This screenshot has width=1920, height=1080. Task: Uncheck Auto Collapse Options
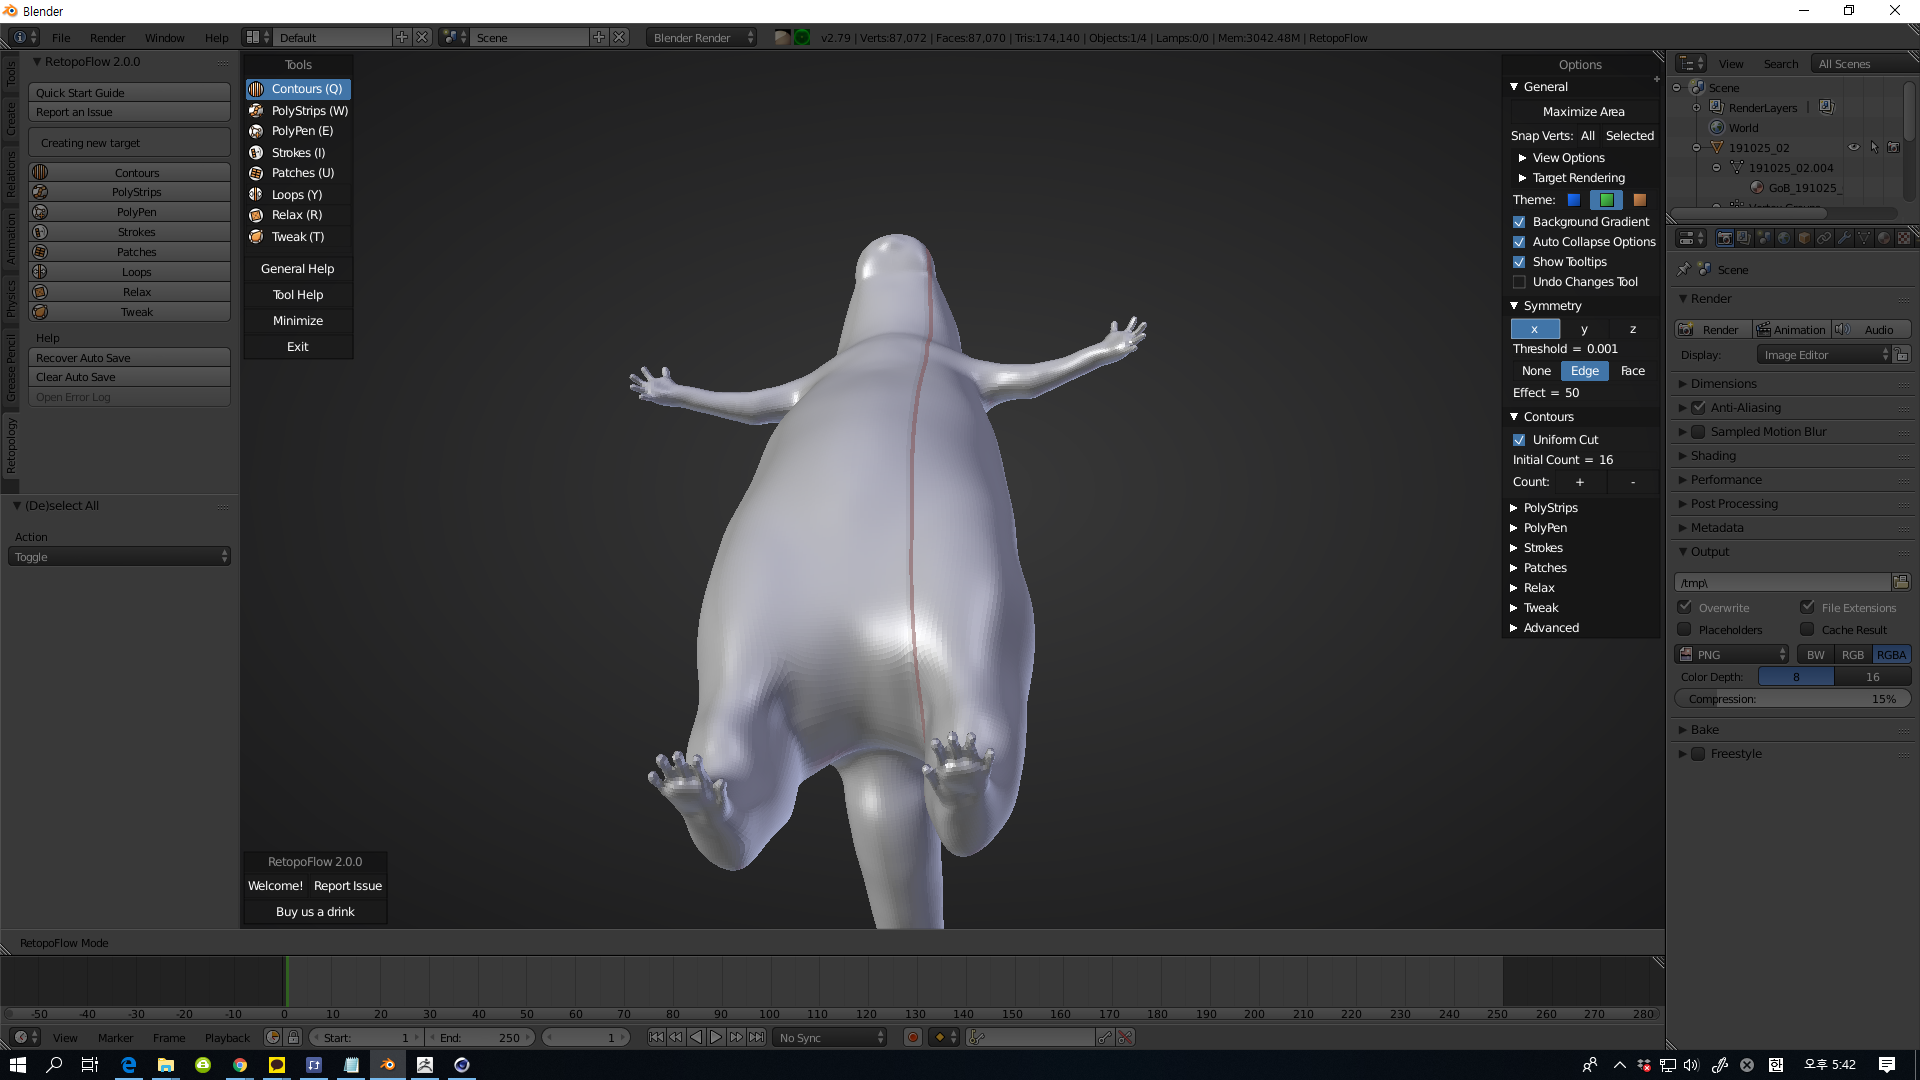pos(1519,242)
